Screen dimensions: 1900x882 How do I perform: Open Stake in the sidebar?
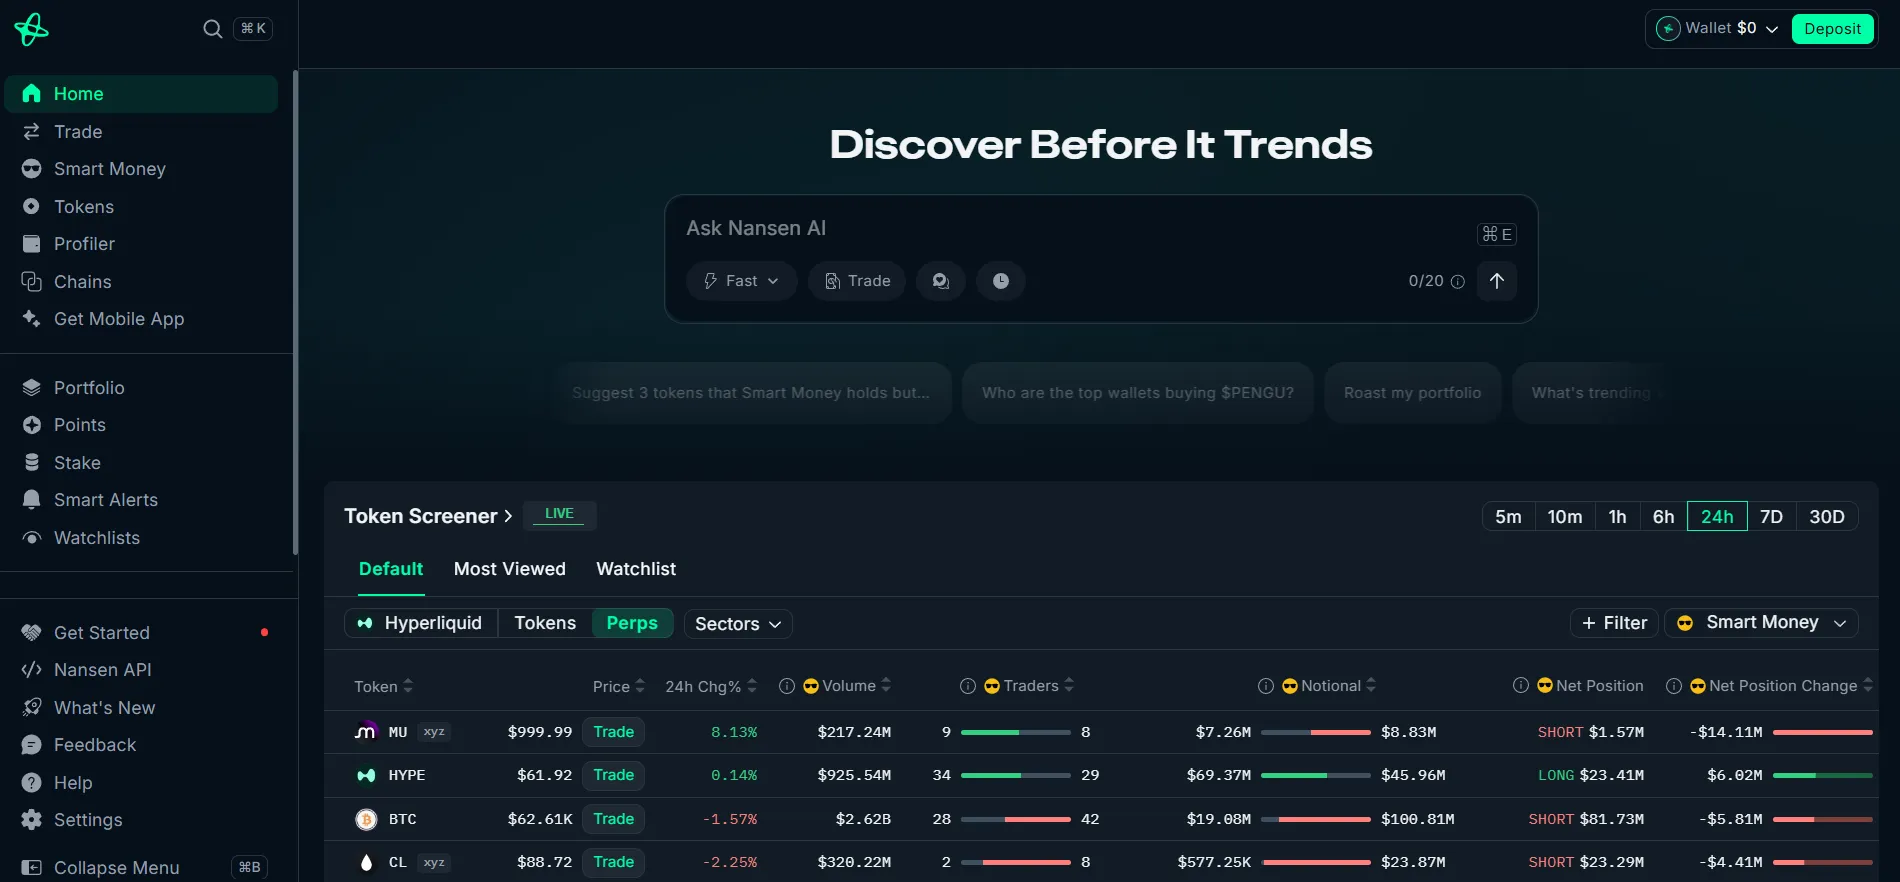[140, 463]
